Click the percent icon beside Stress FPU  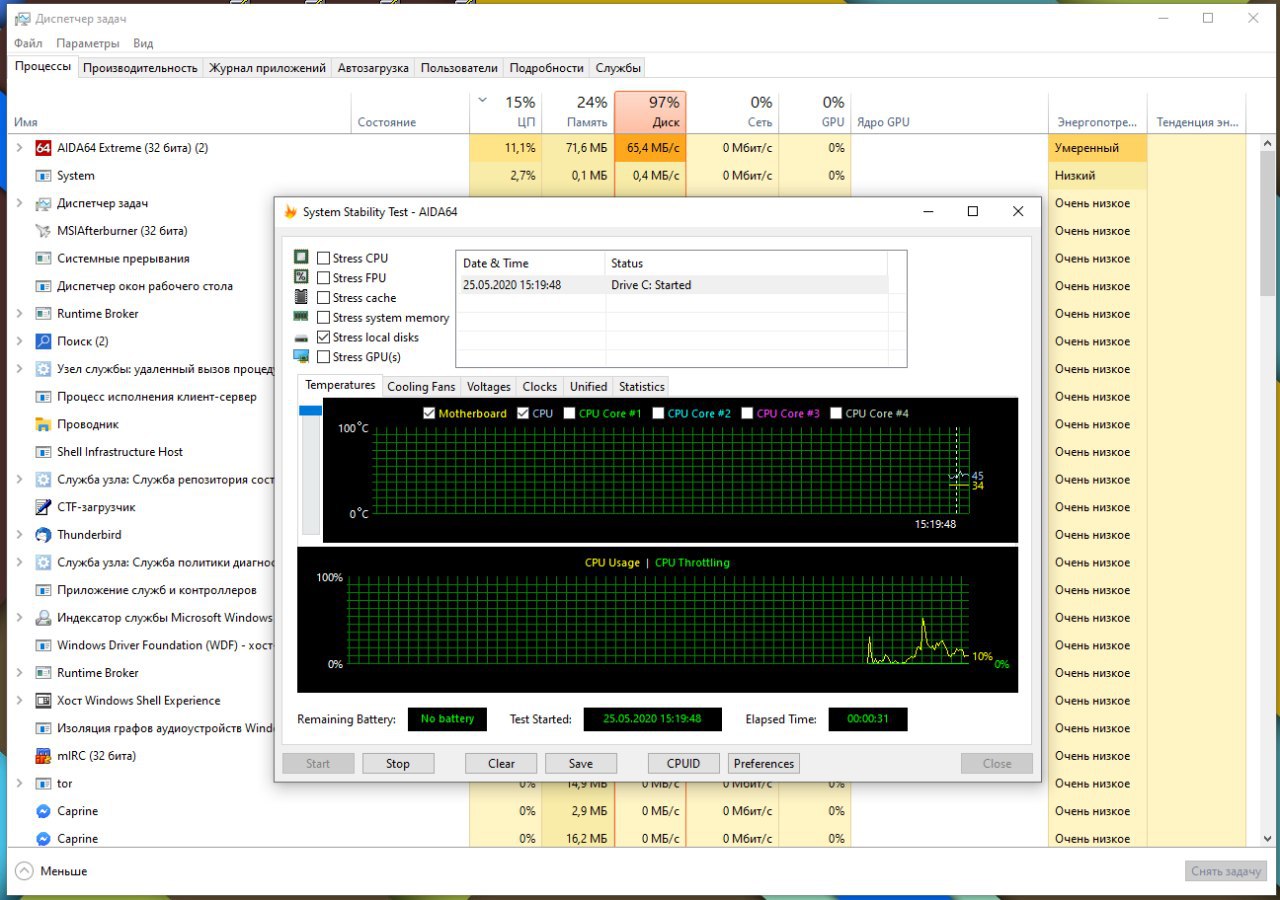pos(301,278)
